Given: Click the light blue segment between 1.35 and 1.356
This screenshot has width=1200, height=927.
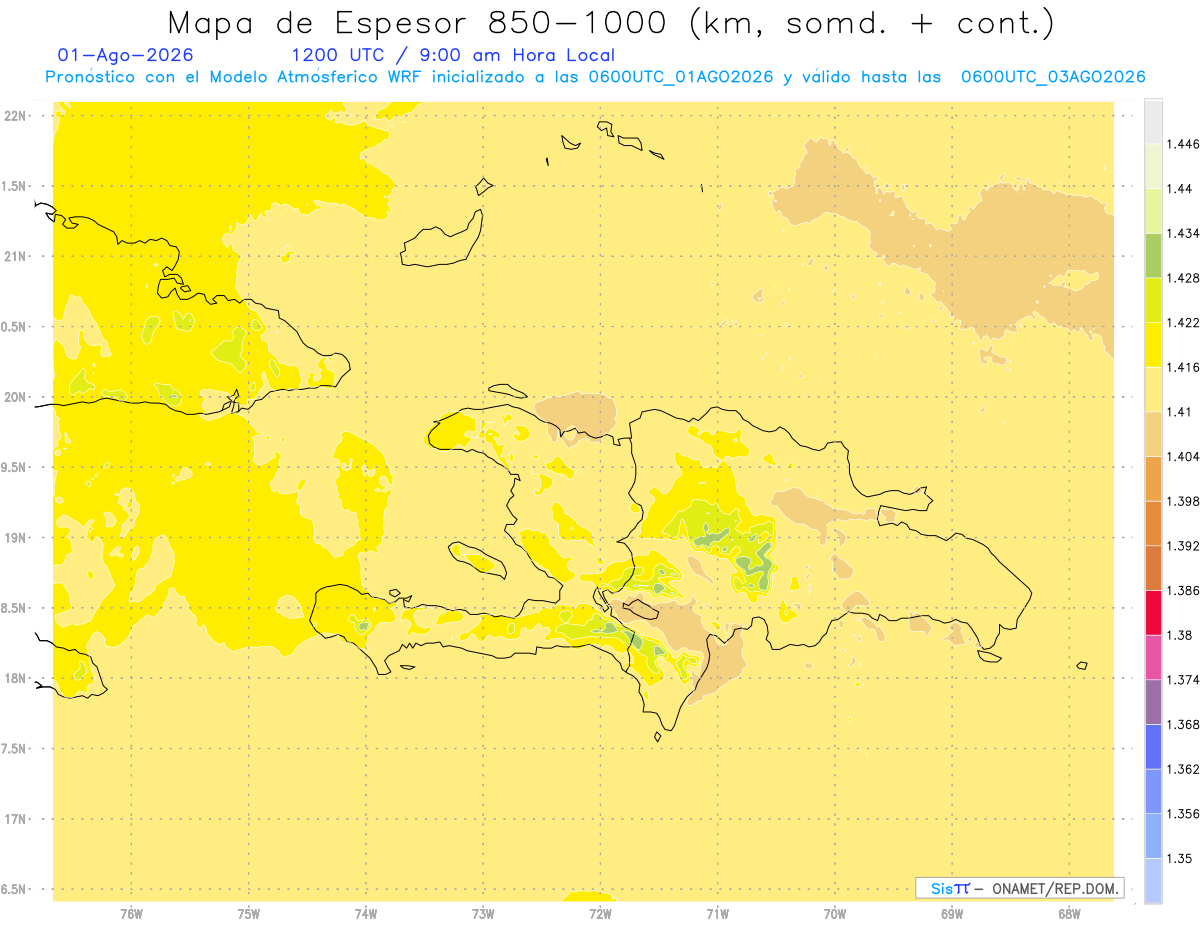Looking at the screenshot, I should (1154, 836).
